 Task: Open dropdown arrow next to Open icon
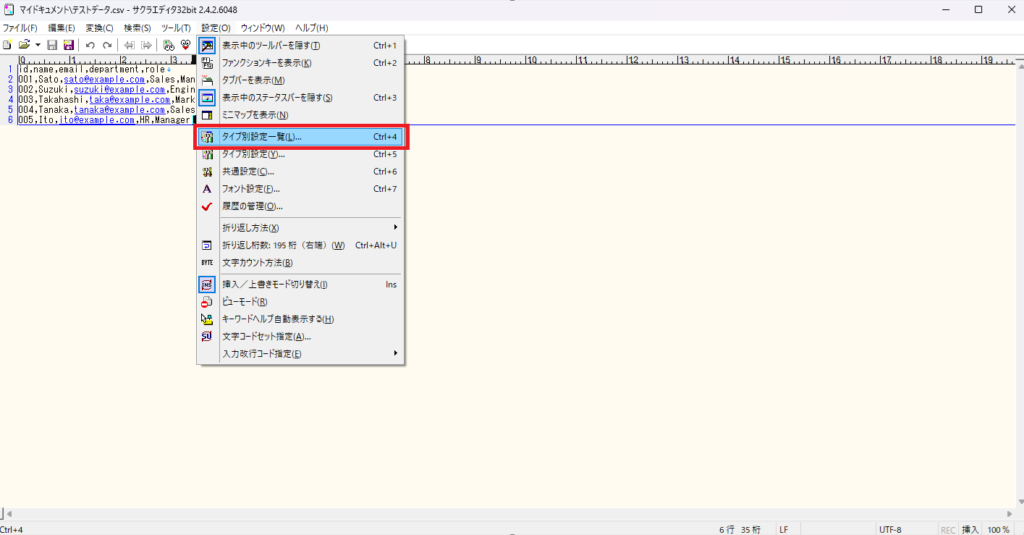[37, 45]
